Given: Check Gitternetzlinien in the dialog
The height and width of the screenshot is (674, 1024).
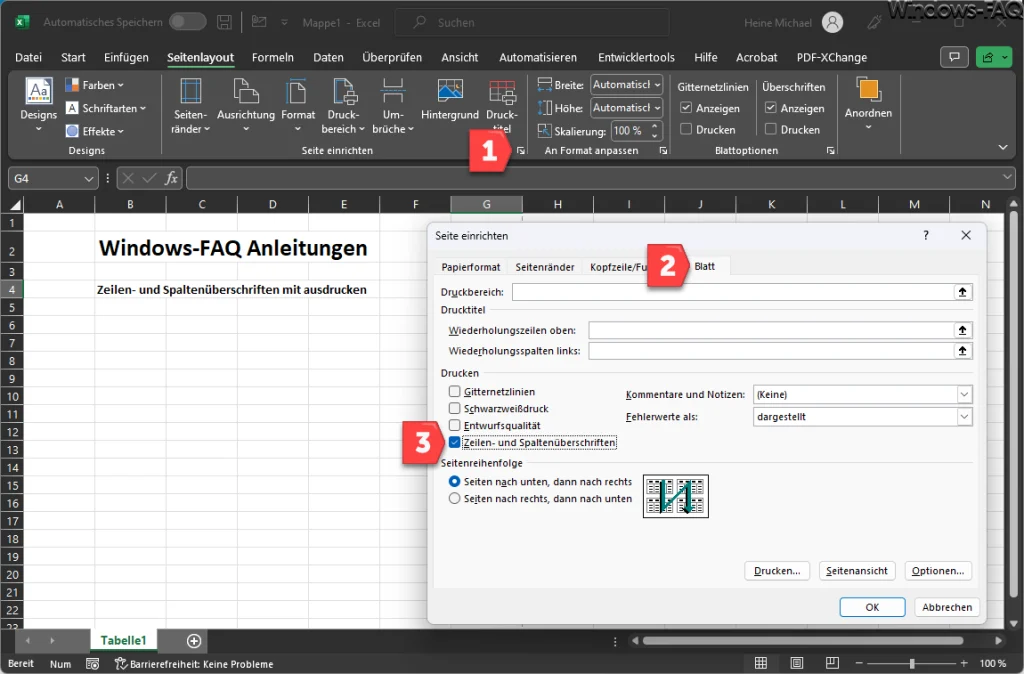Looking at the screenshot, I should click(455, 391).
